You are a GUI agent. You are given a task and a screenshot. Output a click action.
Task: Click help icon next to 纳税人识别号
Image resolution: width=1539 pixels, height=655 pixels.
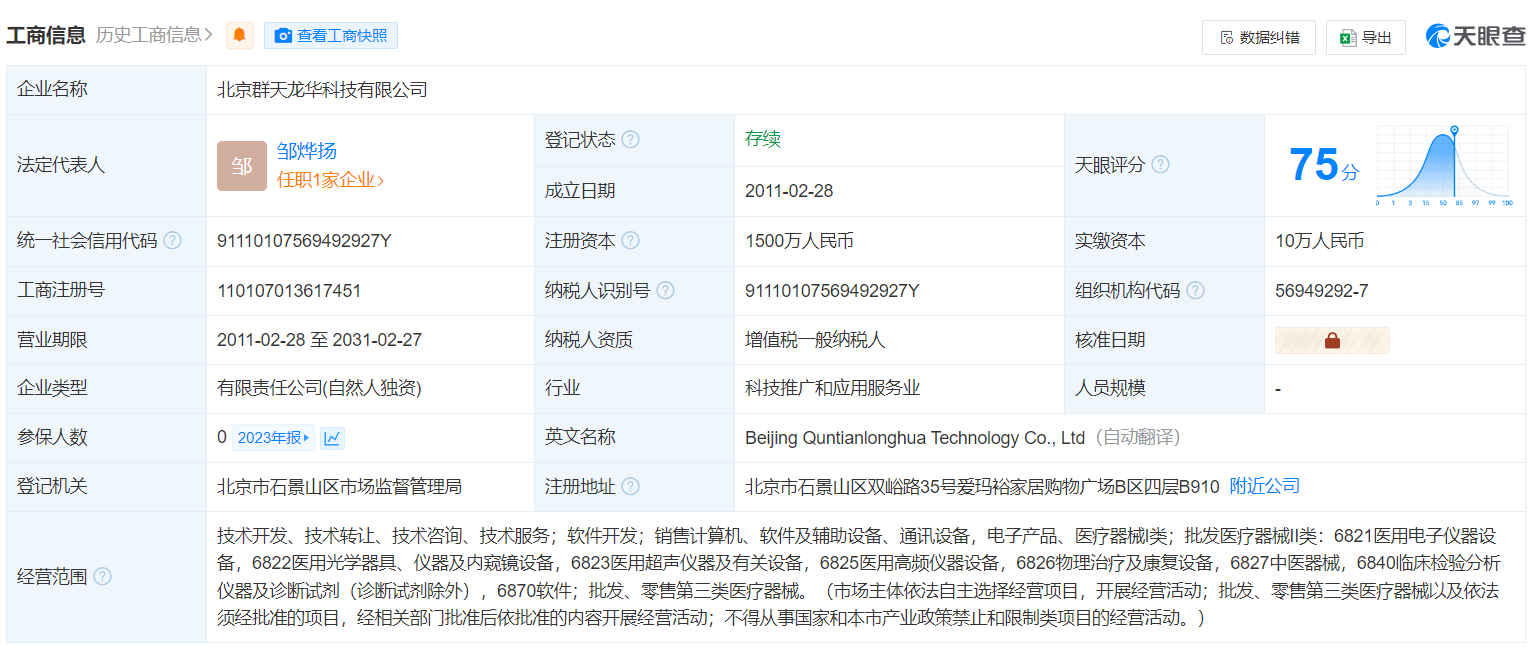665,291
